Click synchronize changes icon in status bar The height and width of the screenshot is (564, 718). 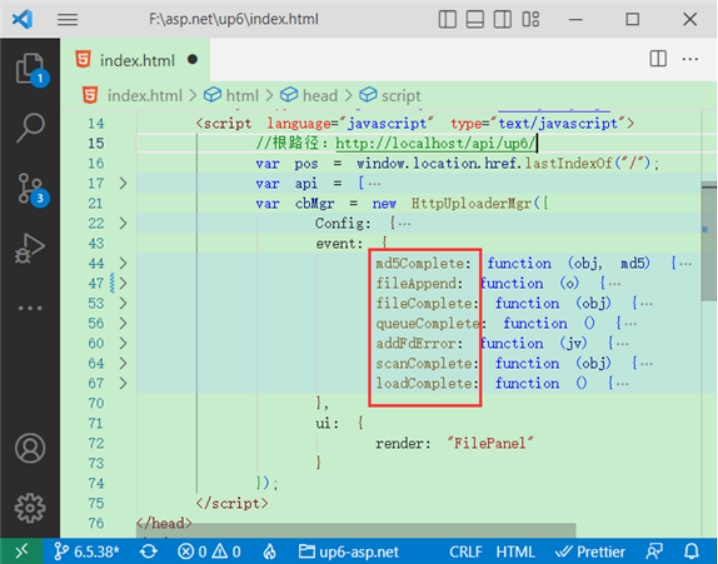(x=148, y=551)
